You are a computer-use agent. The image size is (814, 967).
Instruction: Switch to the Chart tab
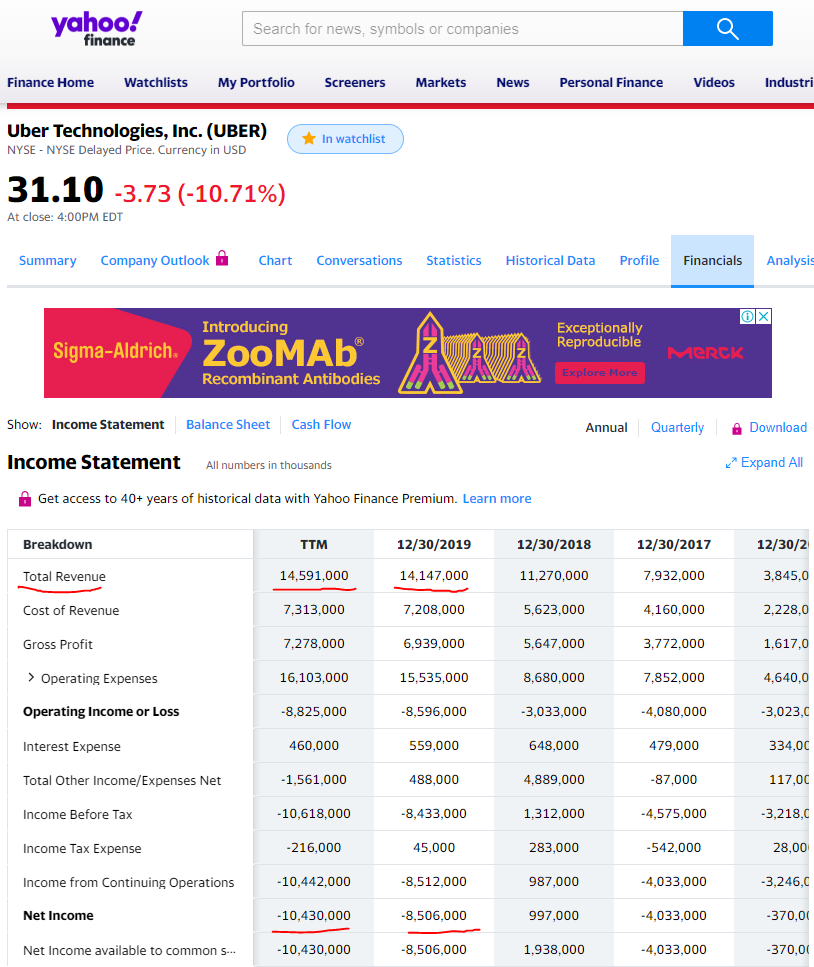[275, 260]
